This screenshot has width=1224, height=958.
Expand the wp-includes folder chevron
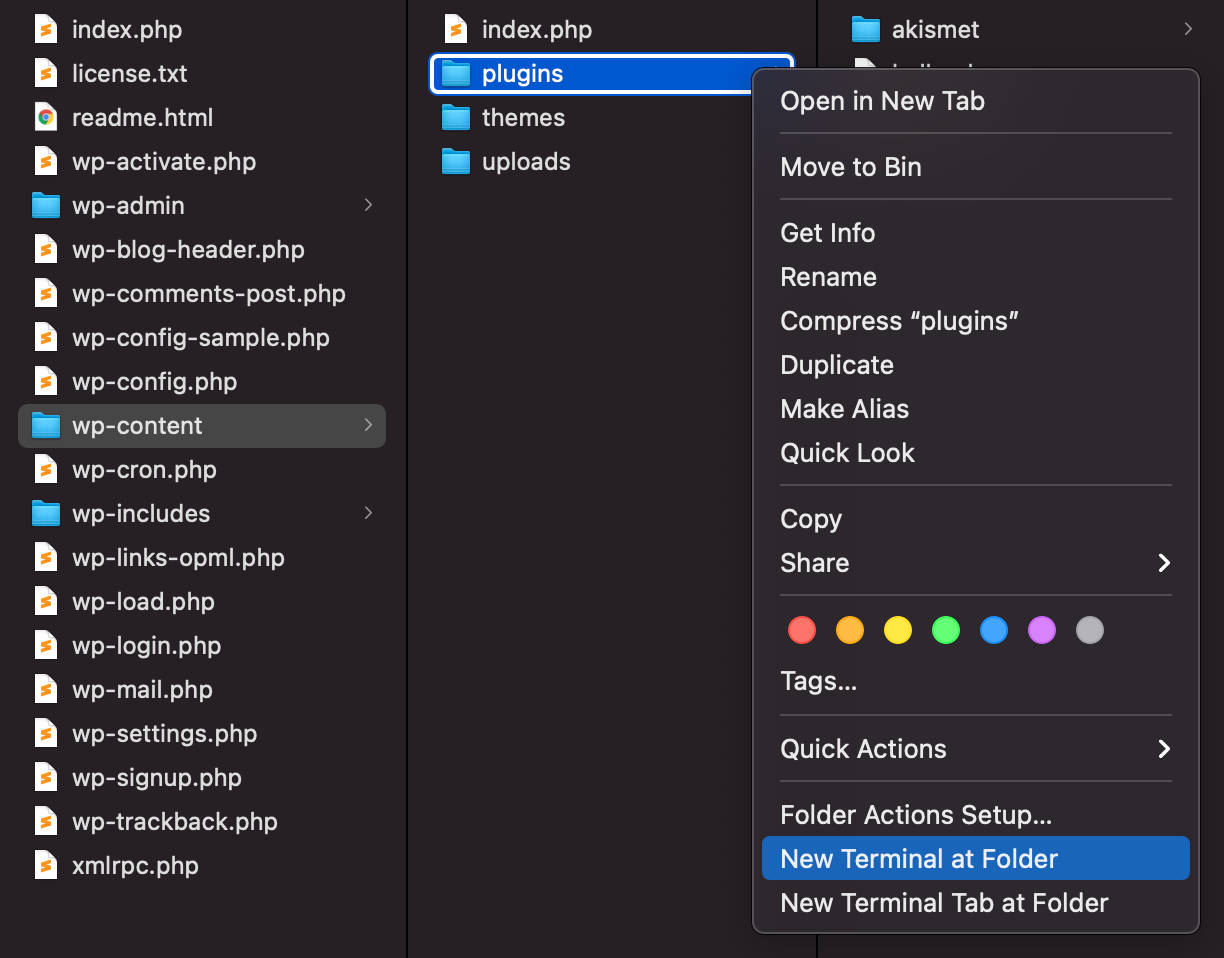368,513
